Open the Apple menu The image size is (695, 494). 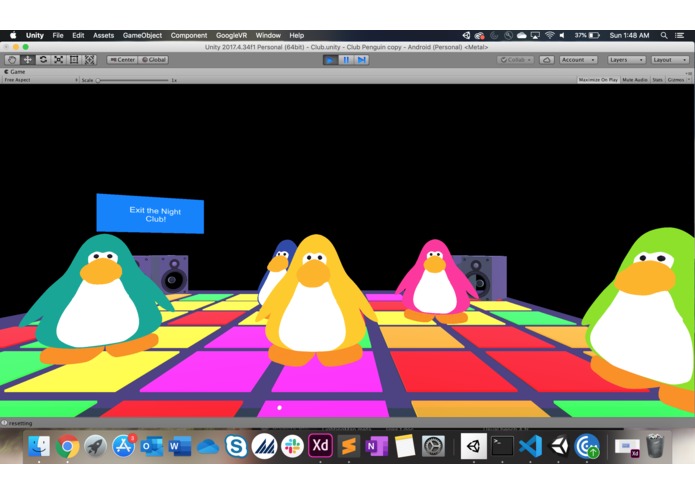[x=13, y=35]
